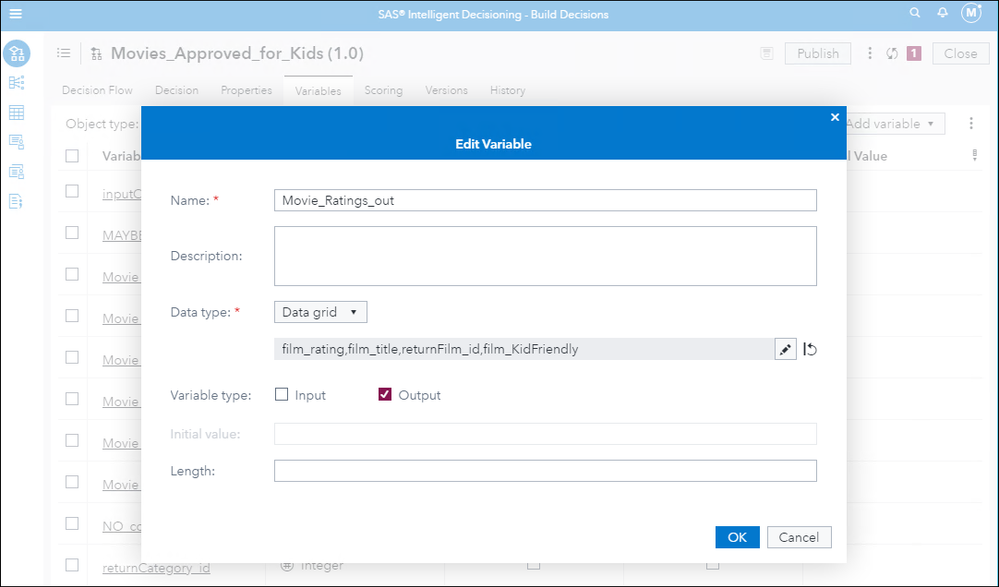
Task: Cancel the Edit Variable dialog
Action: (799, 537)
